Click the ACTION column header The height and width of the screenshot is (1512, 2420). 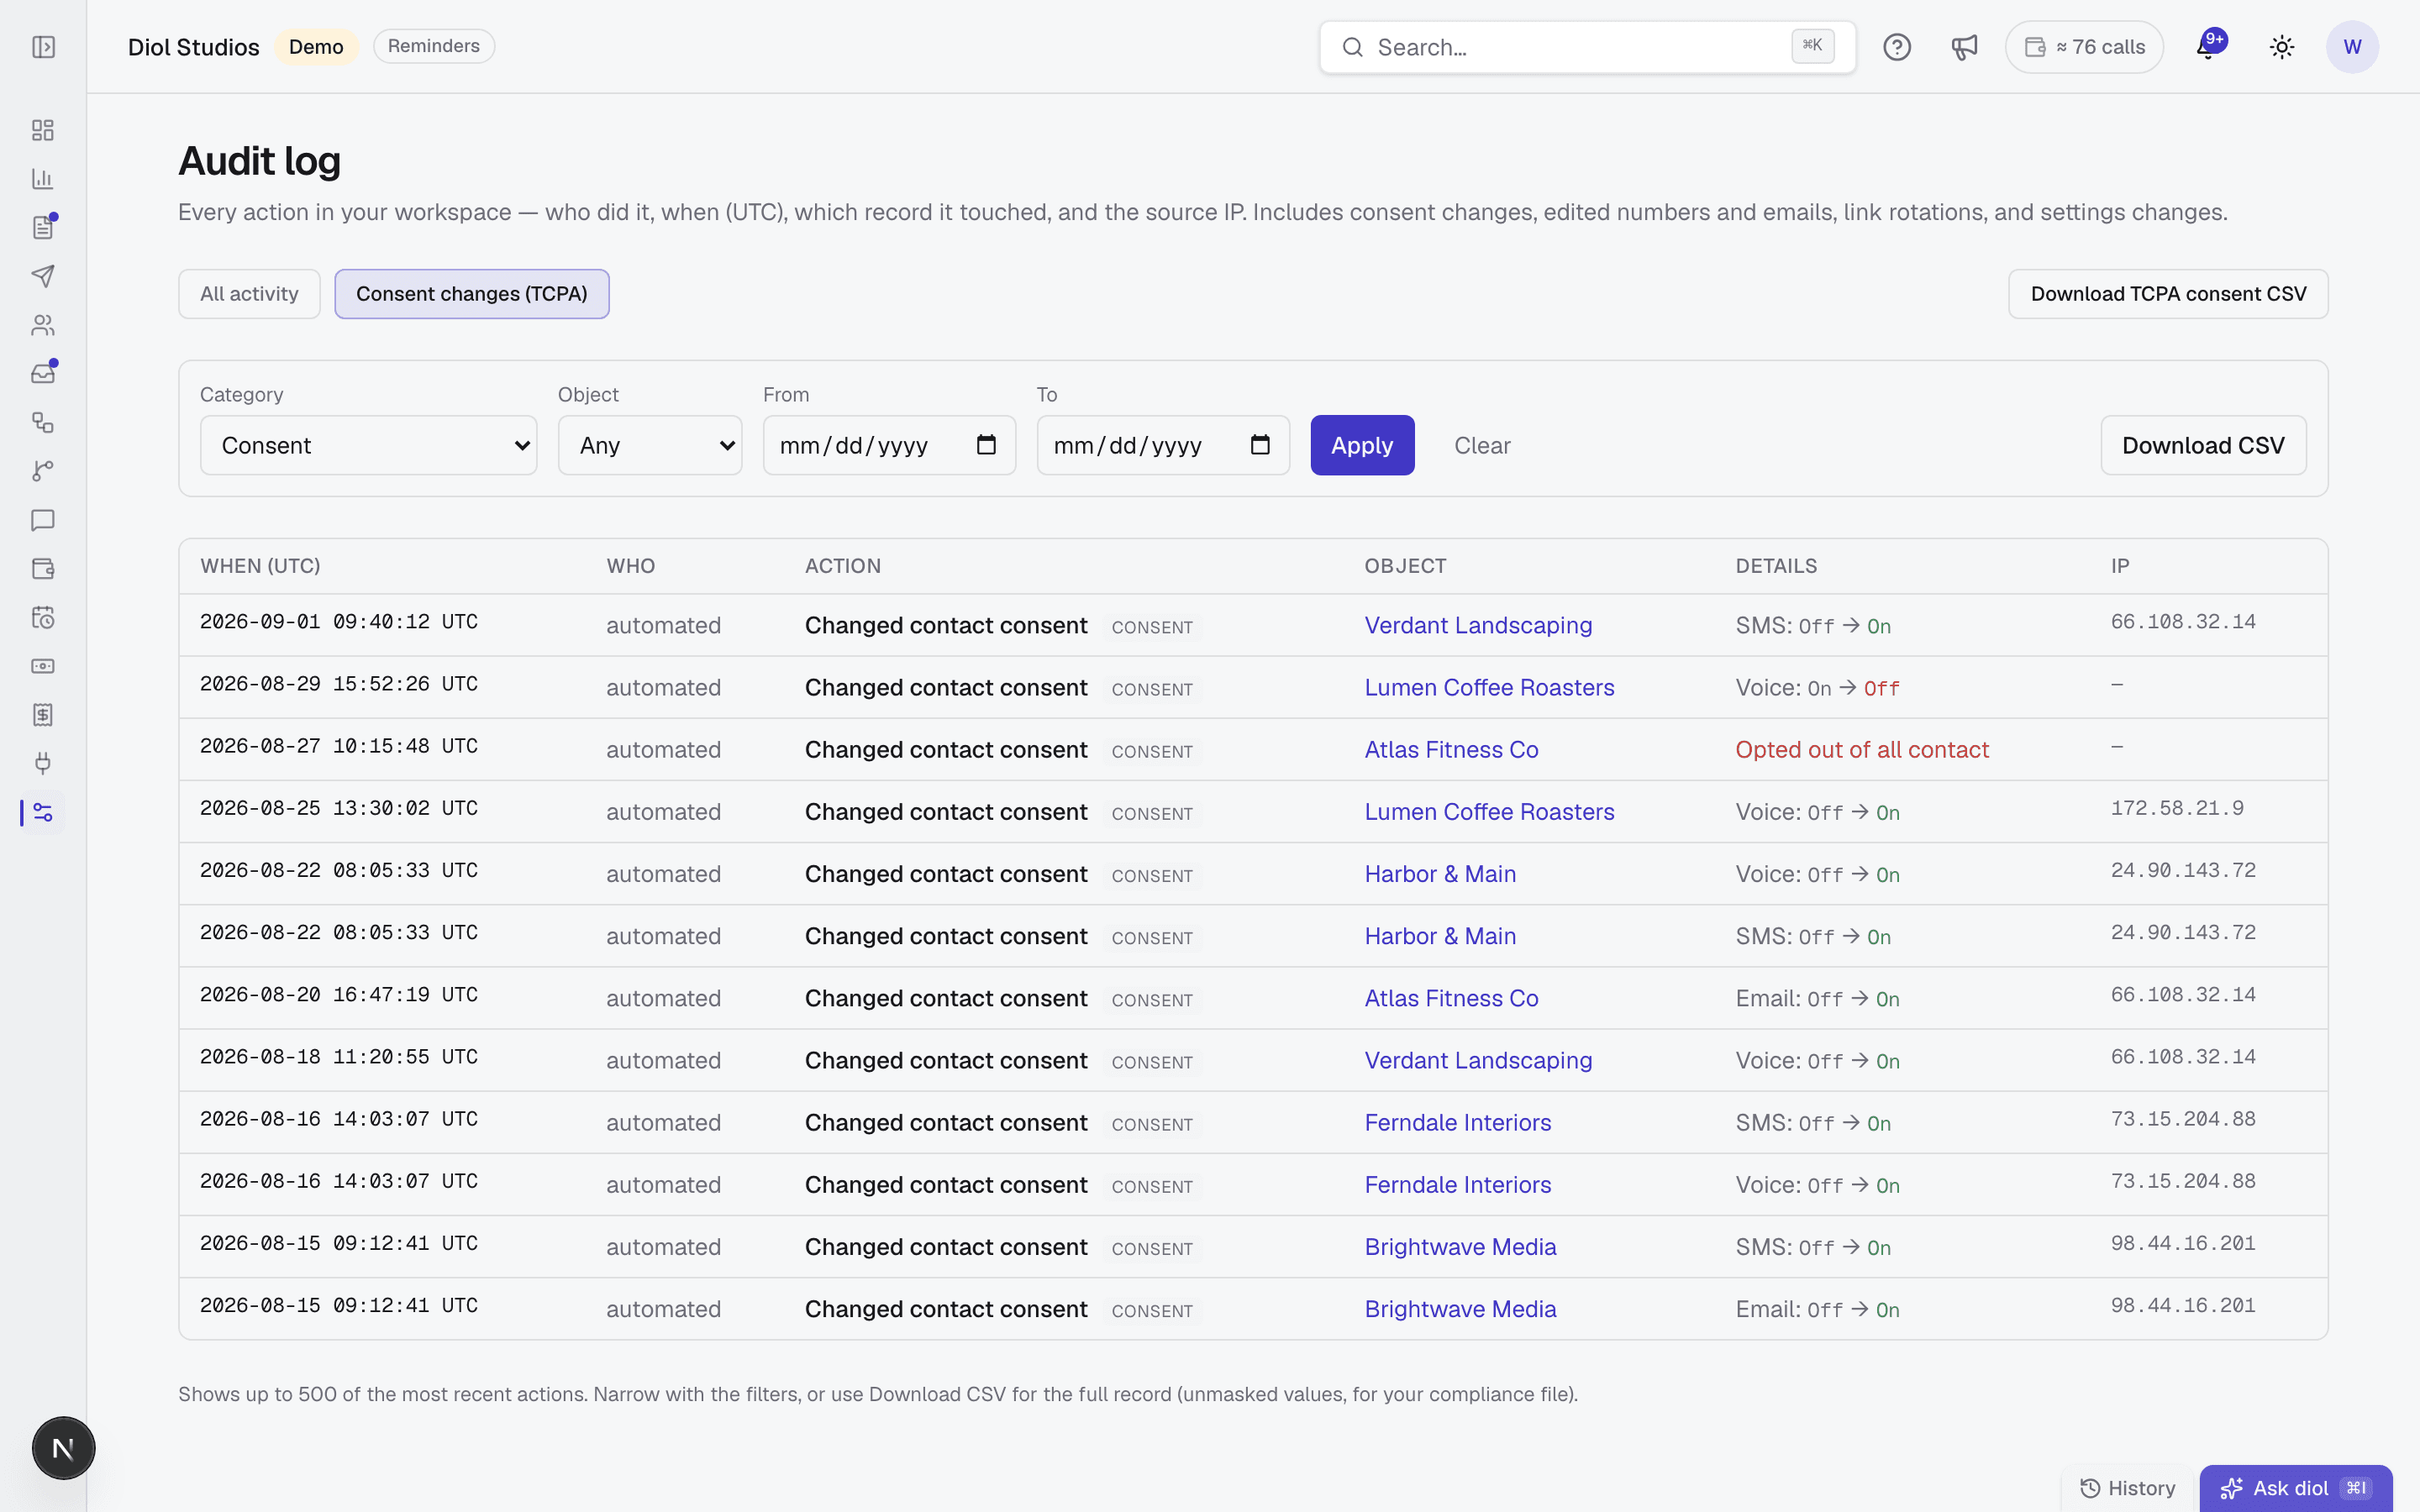point(843,566)
